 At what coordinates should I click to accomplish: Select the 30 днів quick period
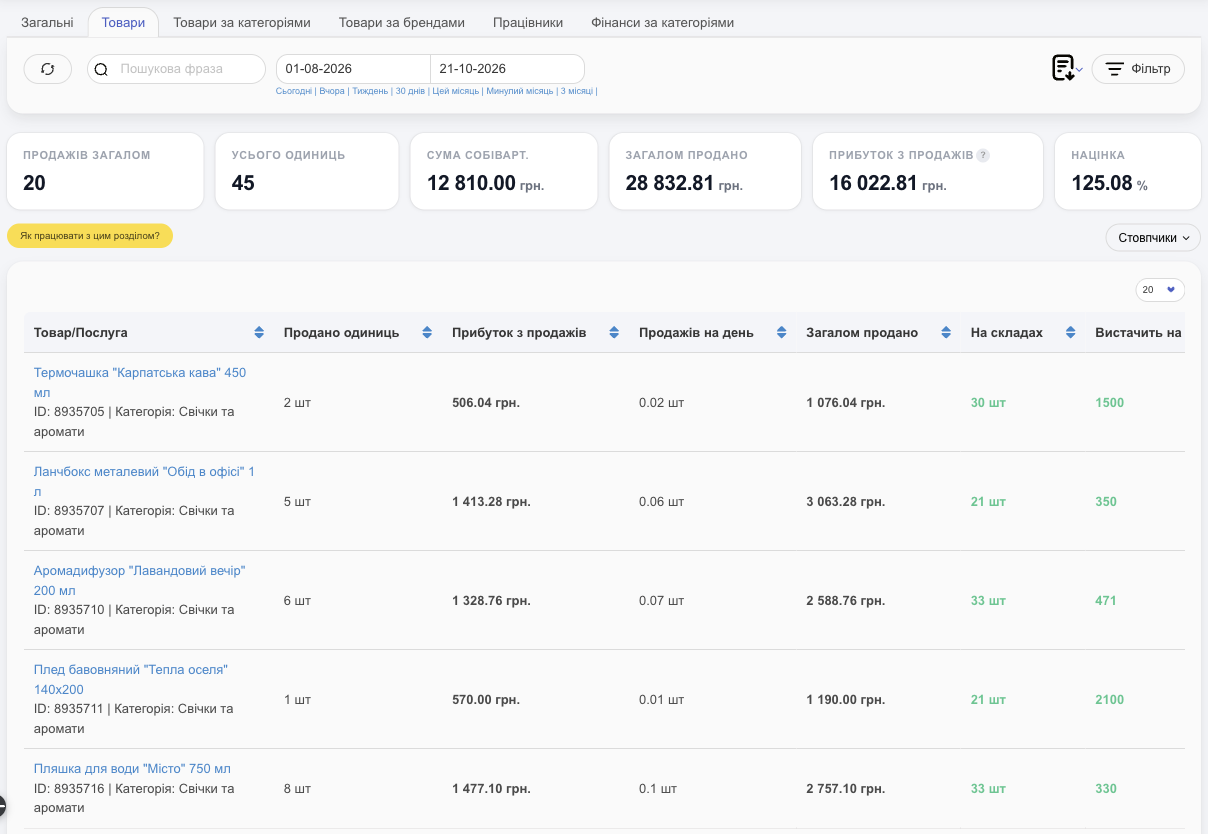[x=411, y=91]
